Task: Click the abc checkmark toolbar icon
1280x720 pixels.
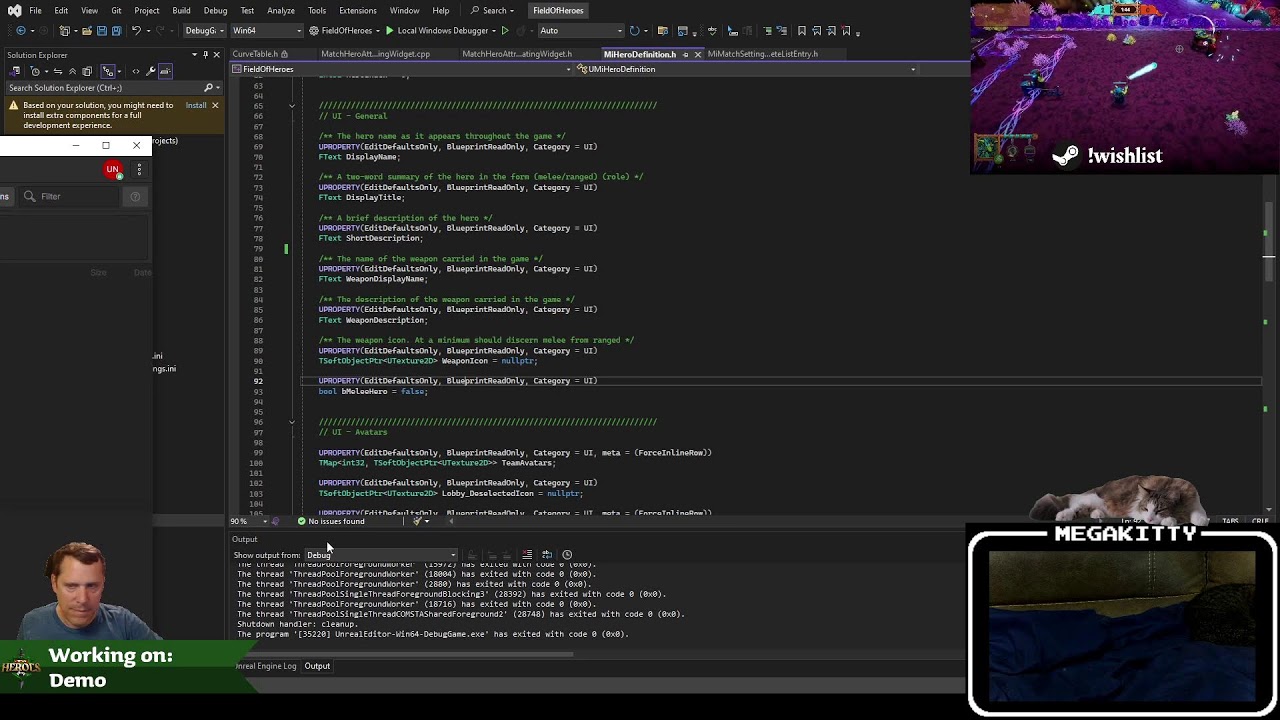Action: [x=712, y=31]
